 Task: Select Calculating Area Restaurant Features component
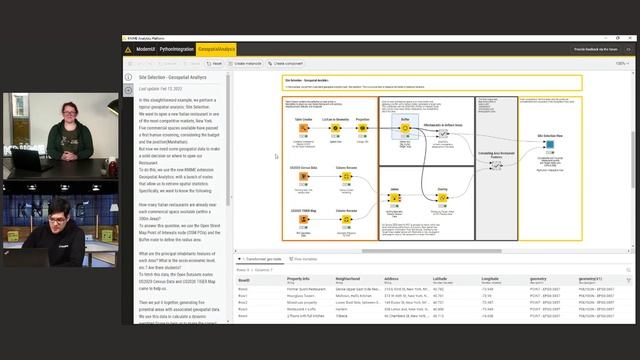point(496,165)
